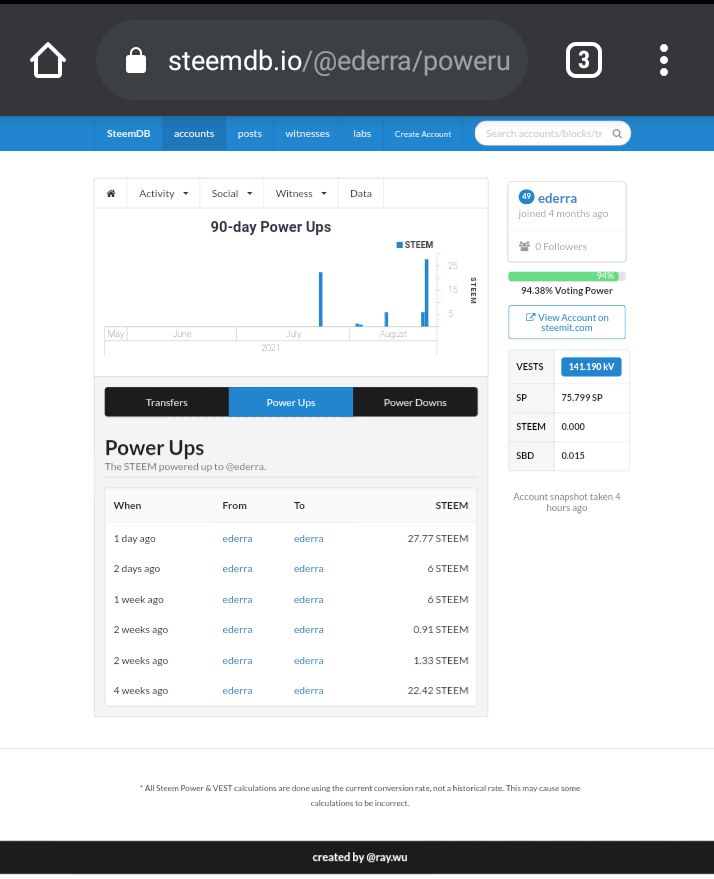The height and width of the screenshot is (879, 714).
Task: Tap the browser home icon
Action: tap(48, 60)
